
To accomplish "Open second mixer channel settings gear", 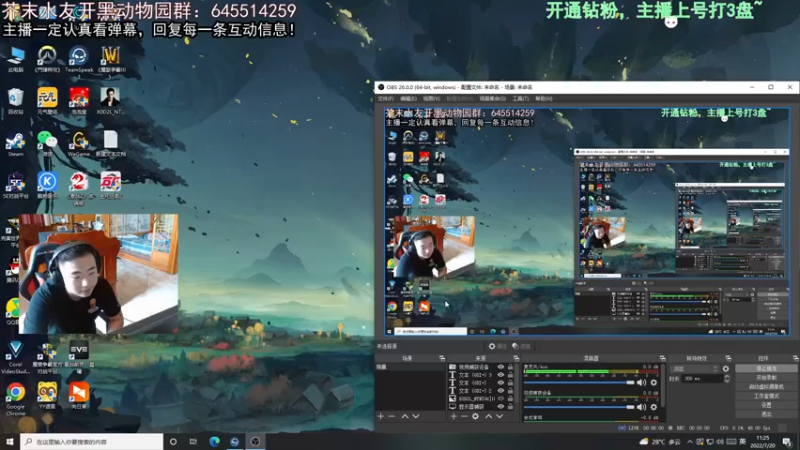I will (654, 407).
